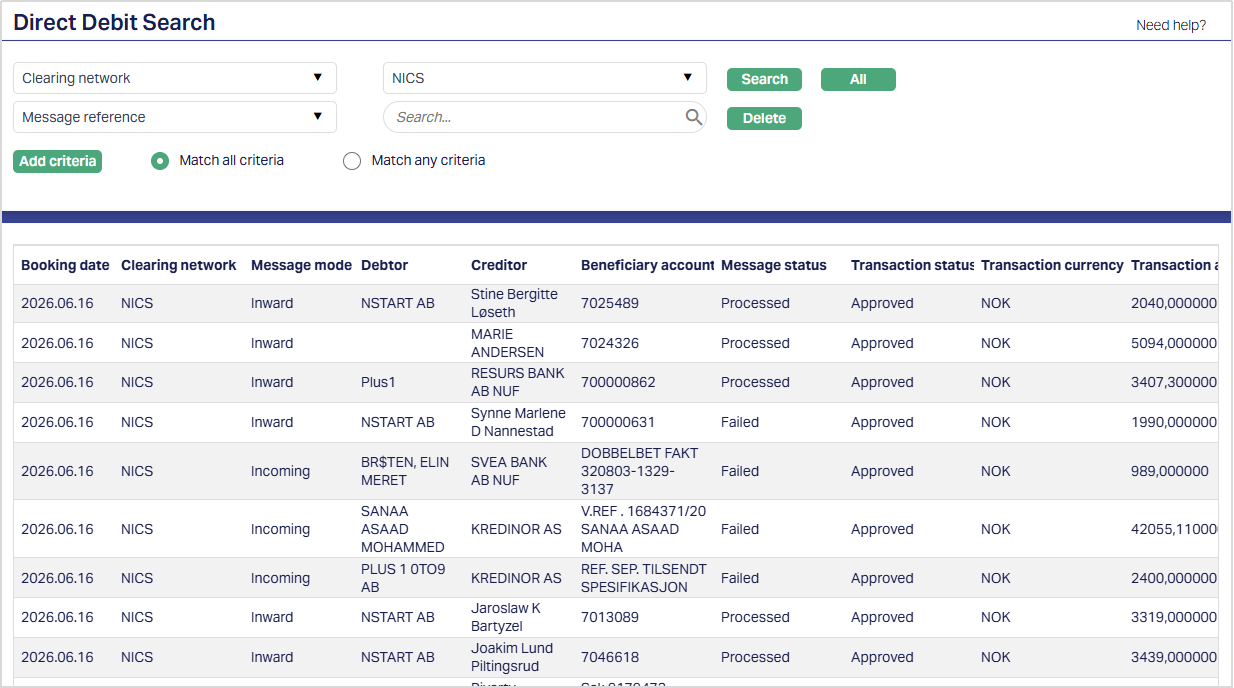Click amount 3407,300000 cell
This screenshot has width=1234, height=688.
click(1174, 382)
